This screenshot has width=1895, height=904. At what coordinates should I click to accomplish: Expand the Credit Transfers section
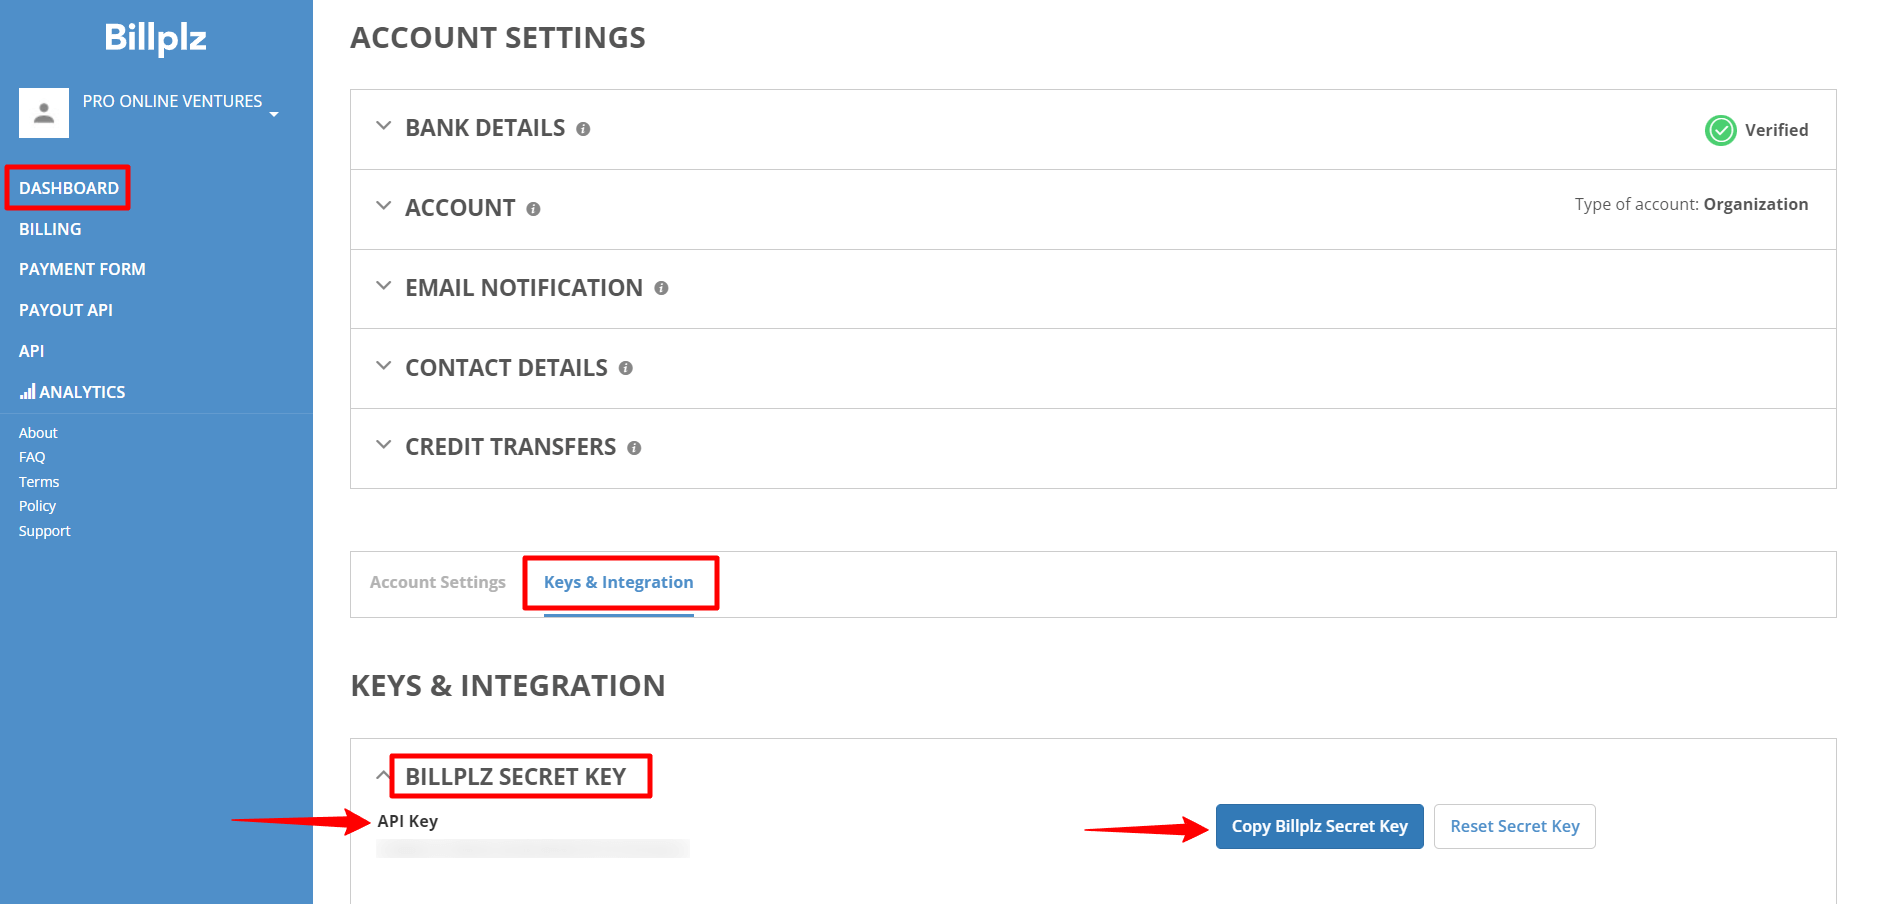(x=384, y=444)
